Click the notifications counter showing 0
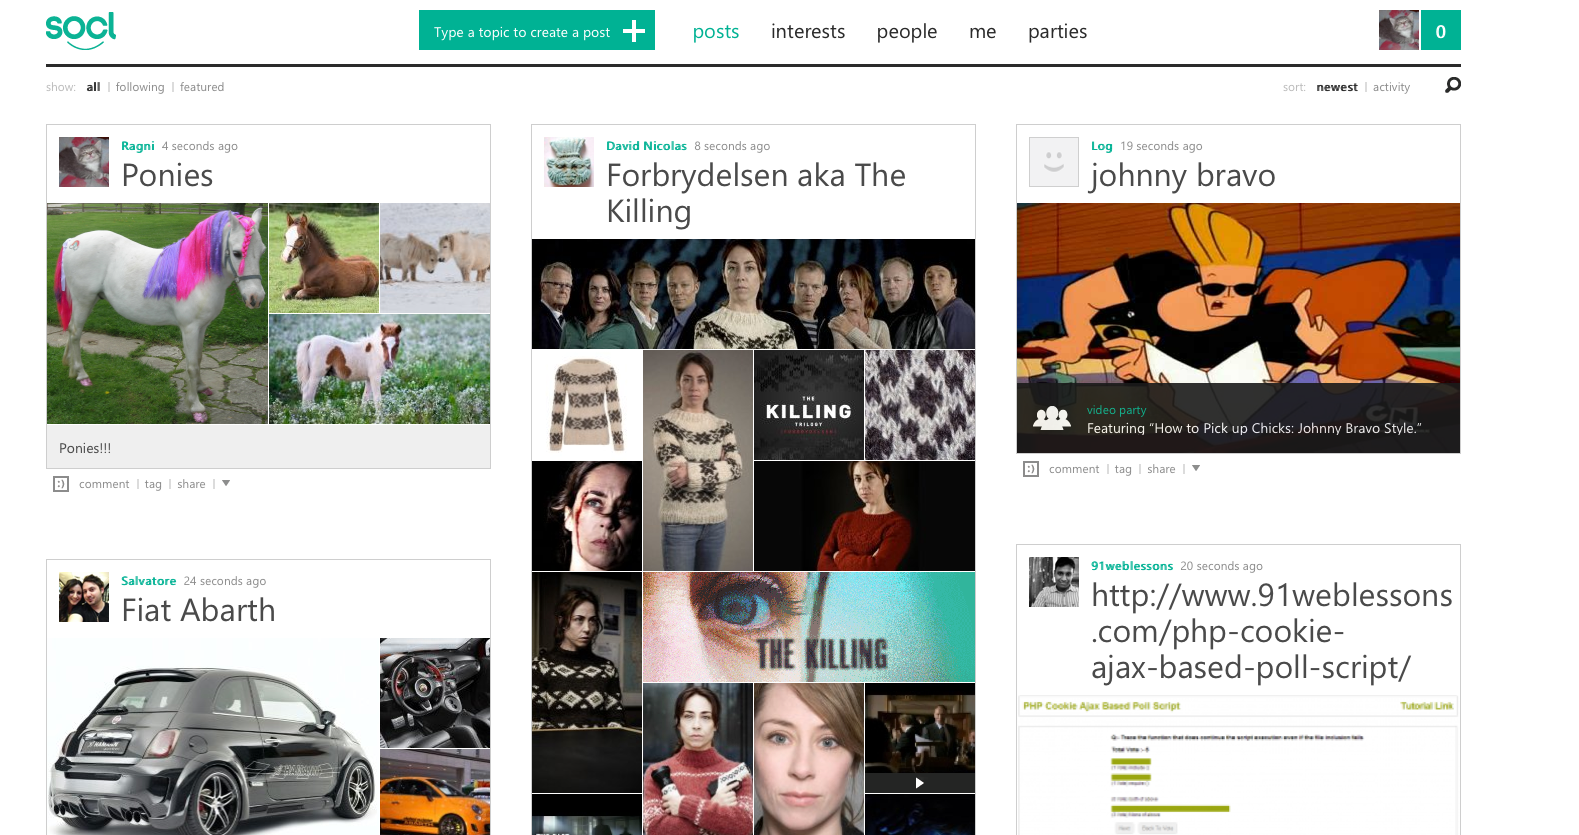This screenshot has width=1579, height=835. 1441,30
